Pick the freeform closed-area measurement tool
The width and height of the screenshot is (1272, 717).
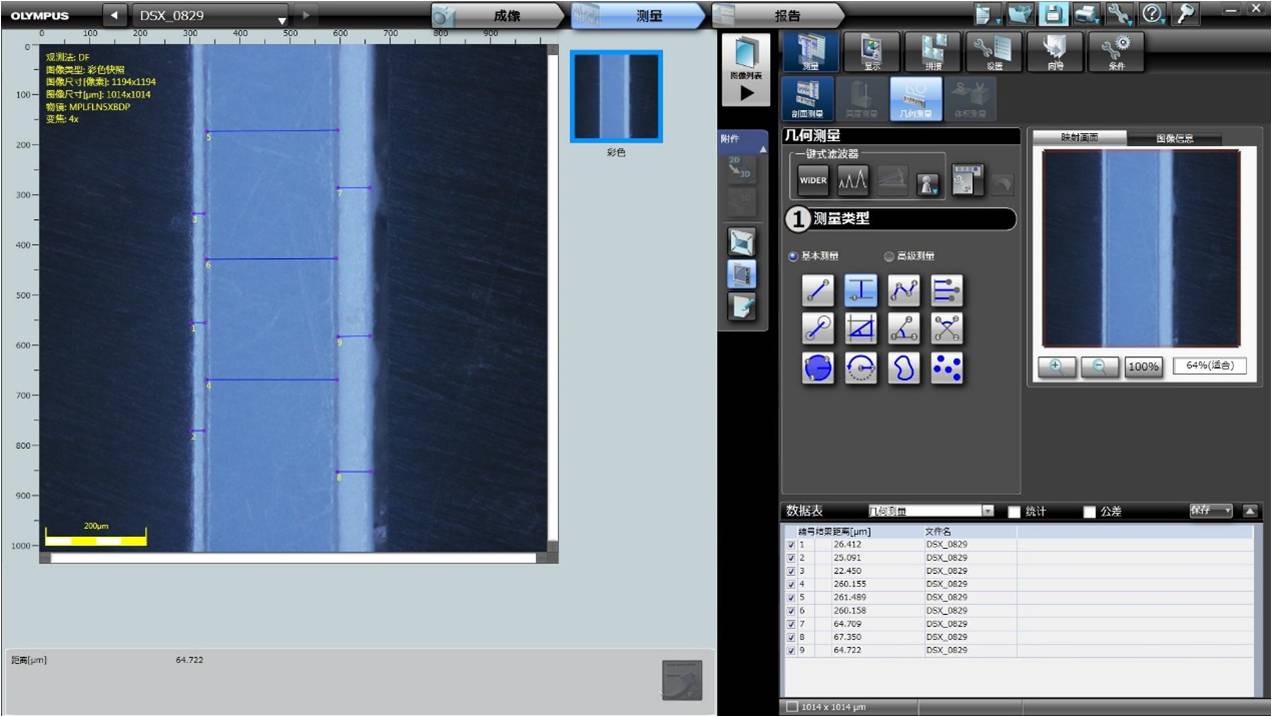pyautogui.click(x=904, y=368)
